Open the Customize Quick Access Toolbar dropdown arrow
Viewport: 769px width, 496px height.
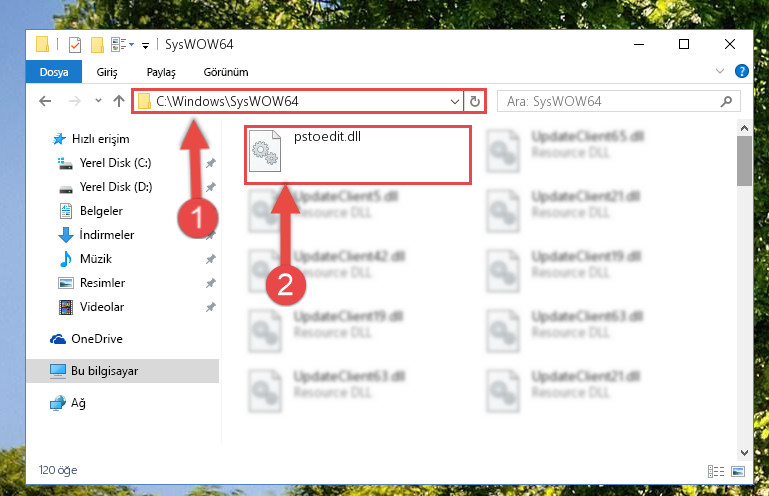tap(145, 46)
